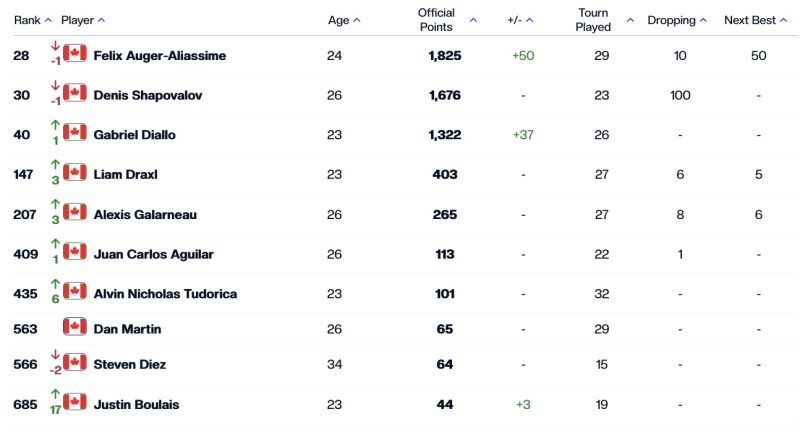The width and height of the screenshot is (800, 443).
Task: Sort by Tourn Played header
Action: pos(604,20)
